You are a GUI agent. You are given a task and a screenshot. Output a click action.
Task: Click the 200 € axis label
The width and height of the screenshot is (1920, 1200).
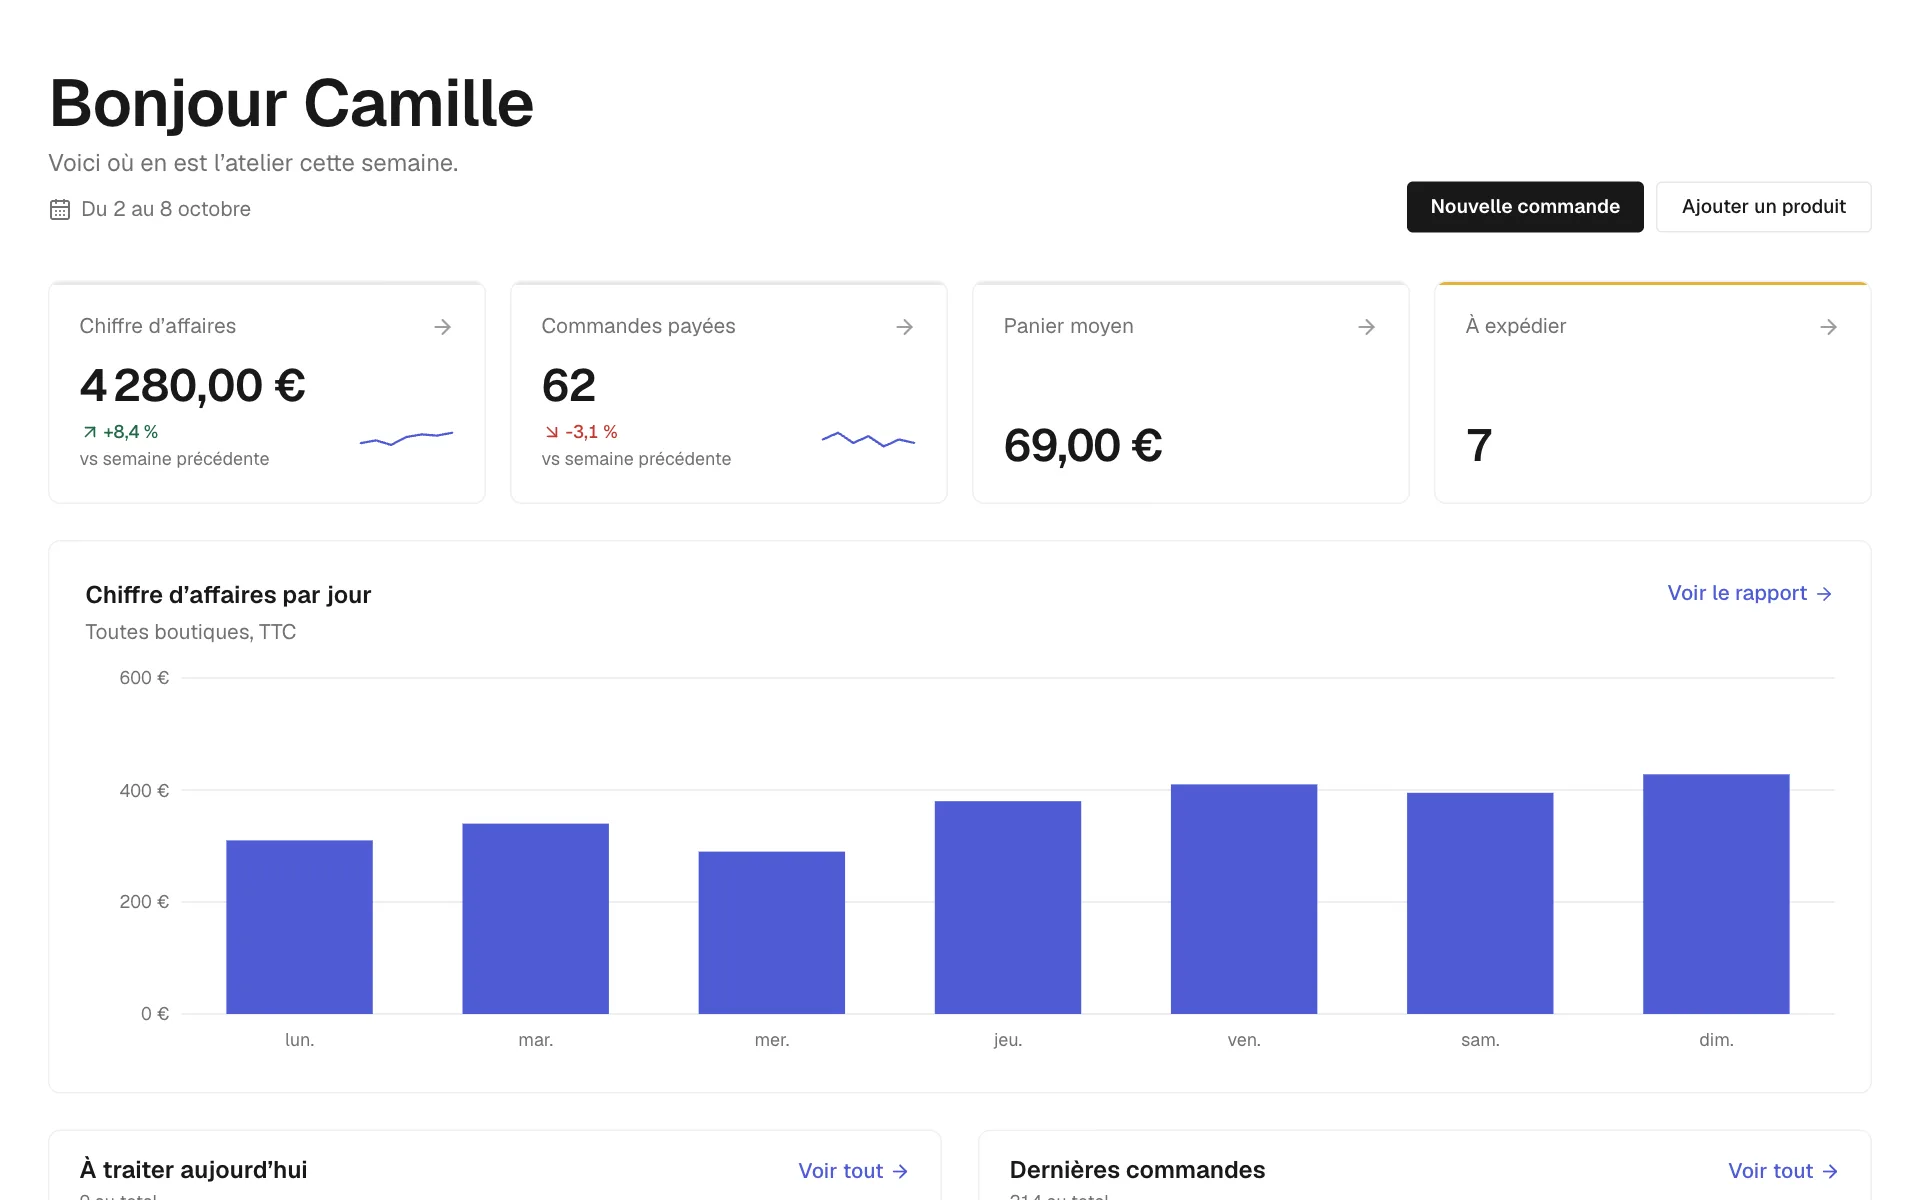pyautogui.click(x=144, y=902)
